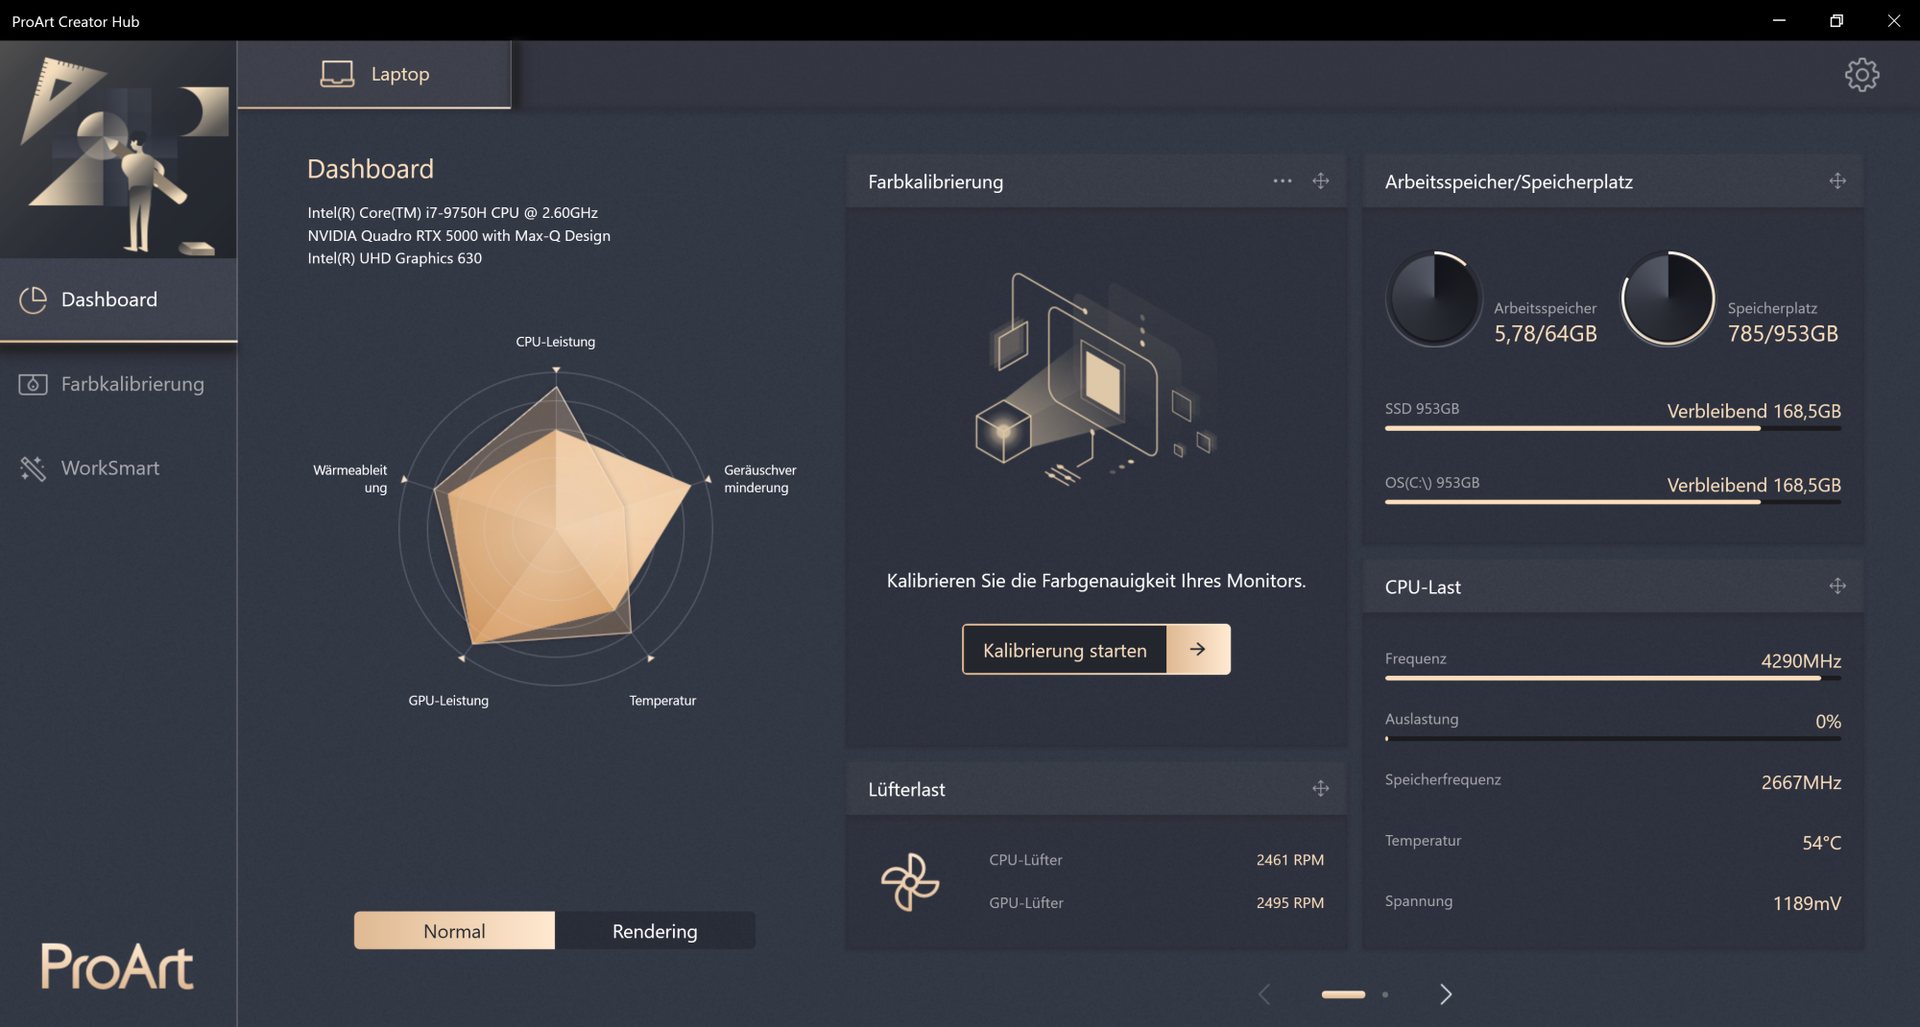Click the 5,78/64GB memory value
Viewport: 1920px width, 1027px height.
[1545, 334]
